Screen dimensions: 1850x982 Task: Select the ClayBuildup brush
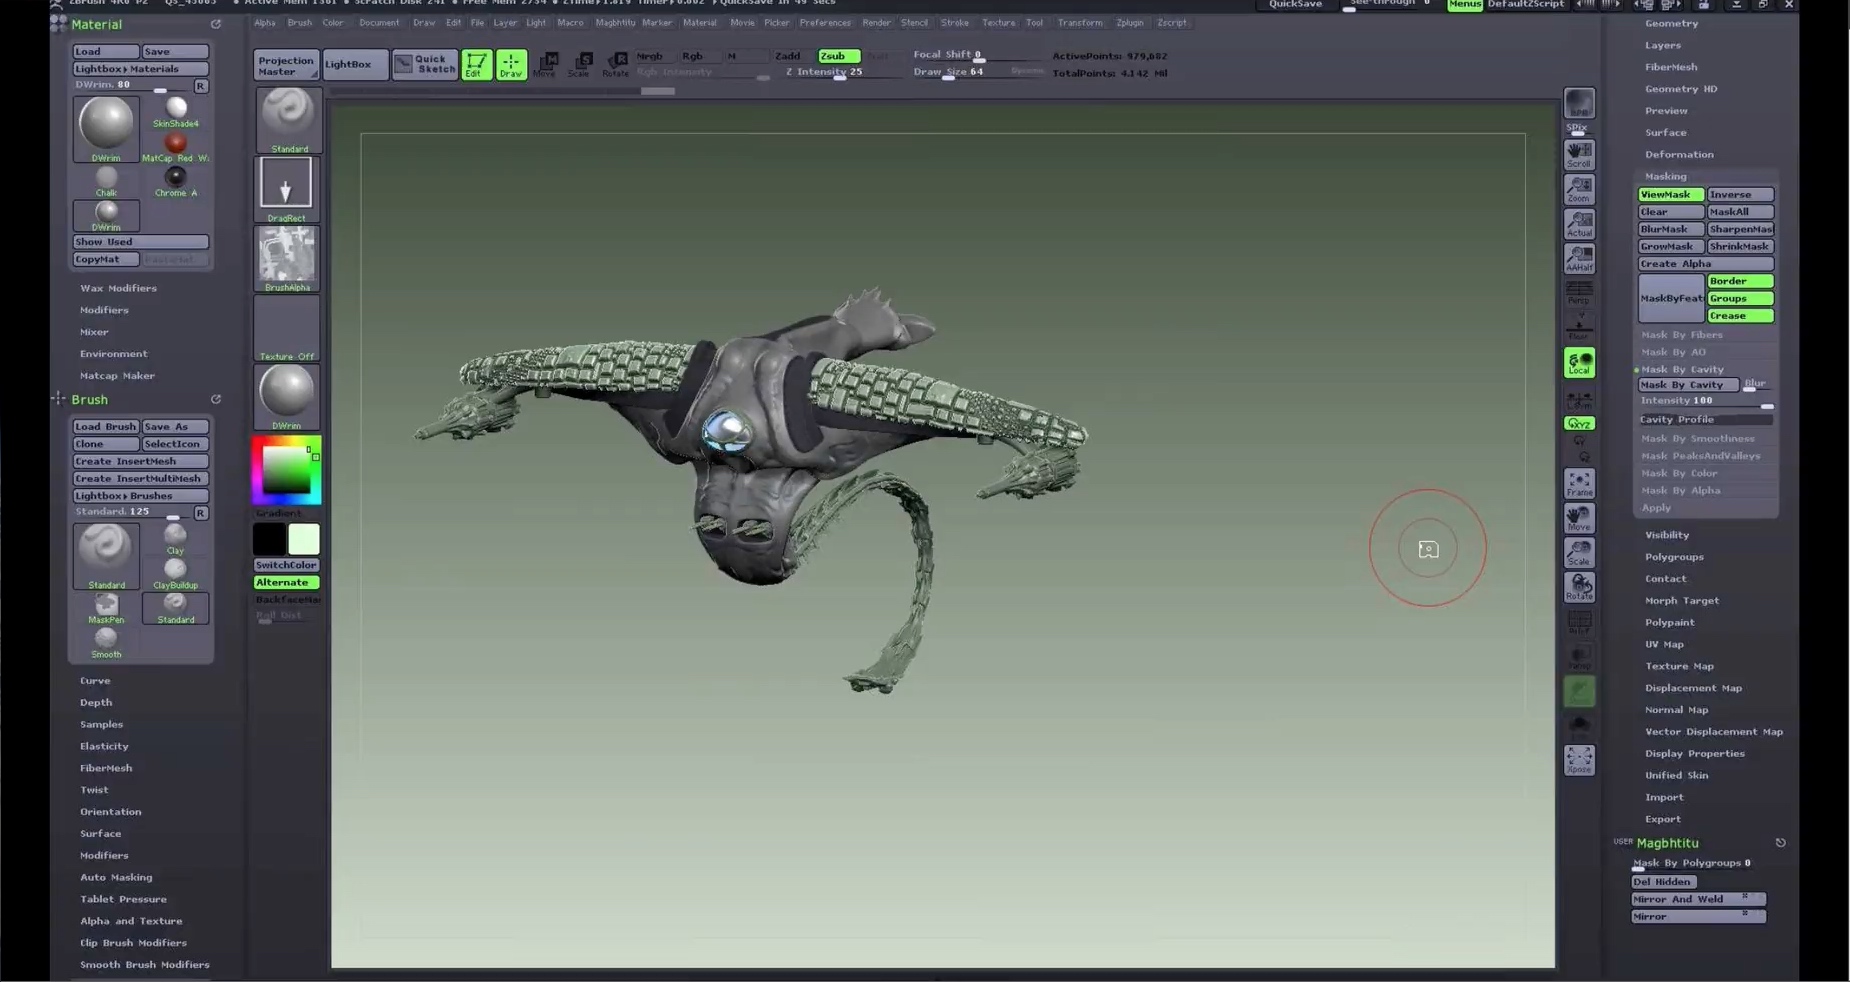(x=175, y=574)
